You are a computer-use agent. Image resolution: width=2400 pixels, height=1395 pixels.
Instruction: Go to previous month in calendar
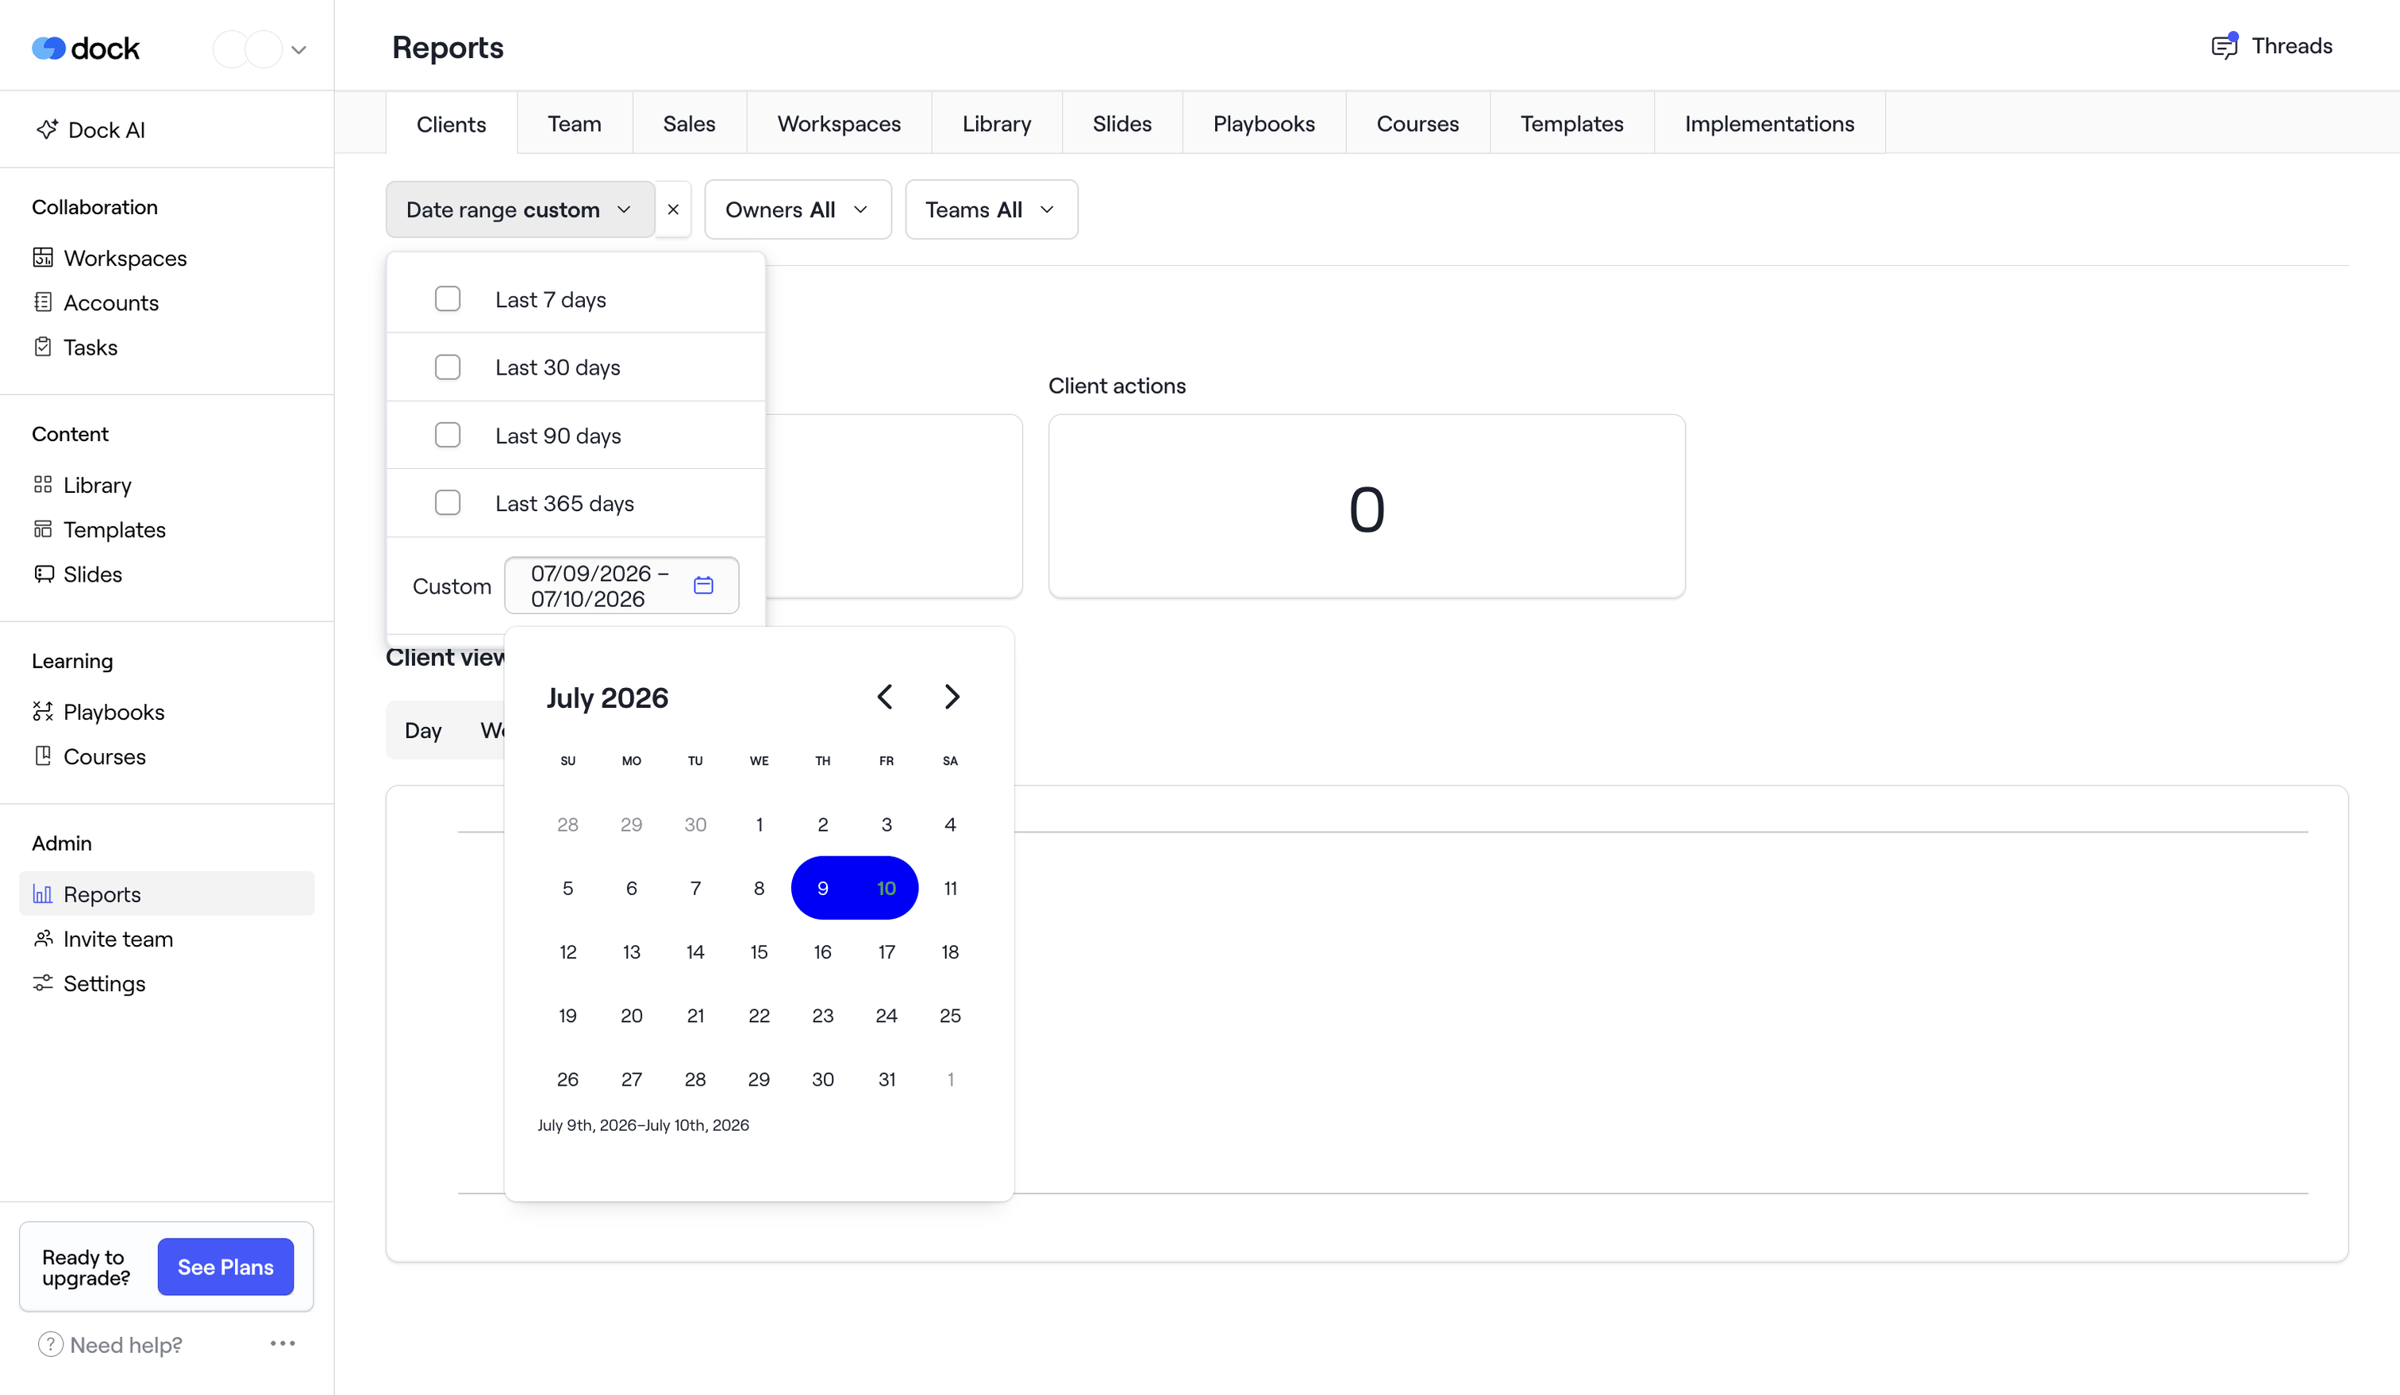click(x=885, y=697)
